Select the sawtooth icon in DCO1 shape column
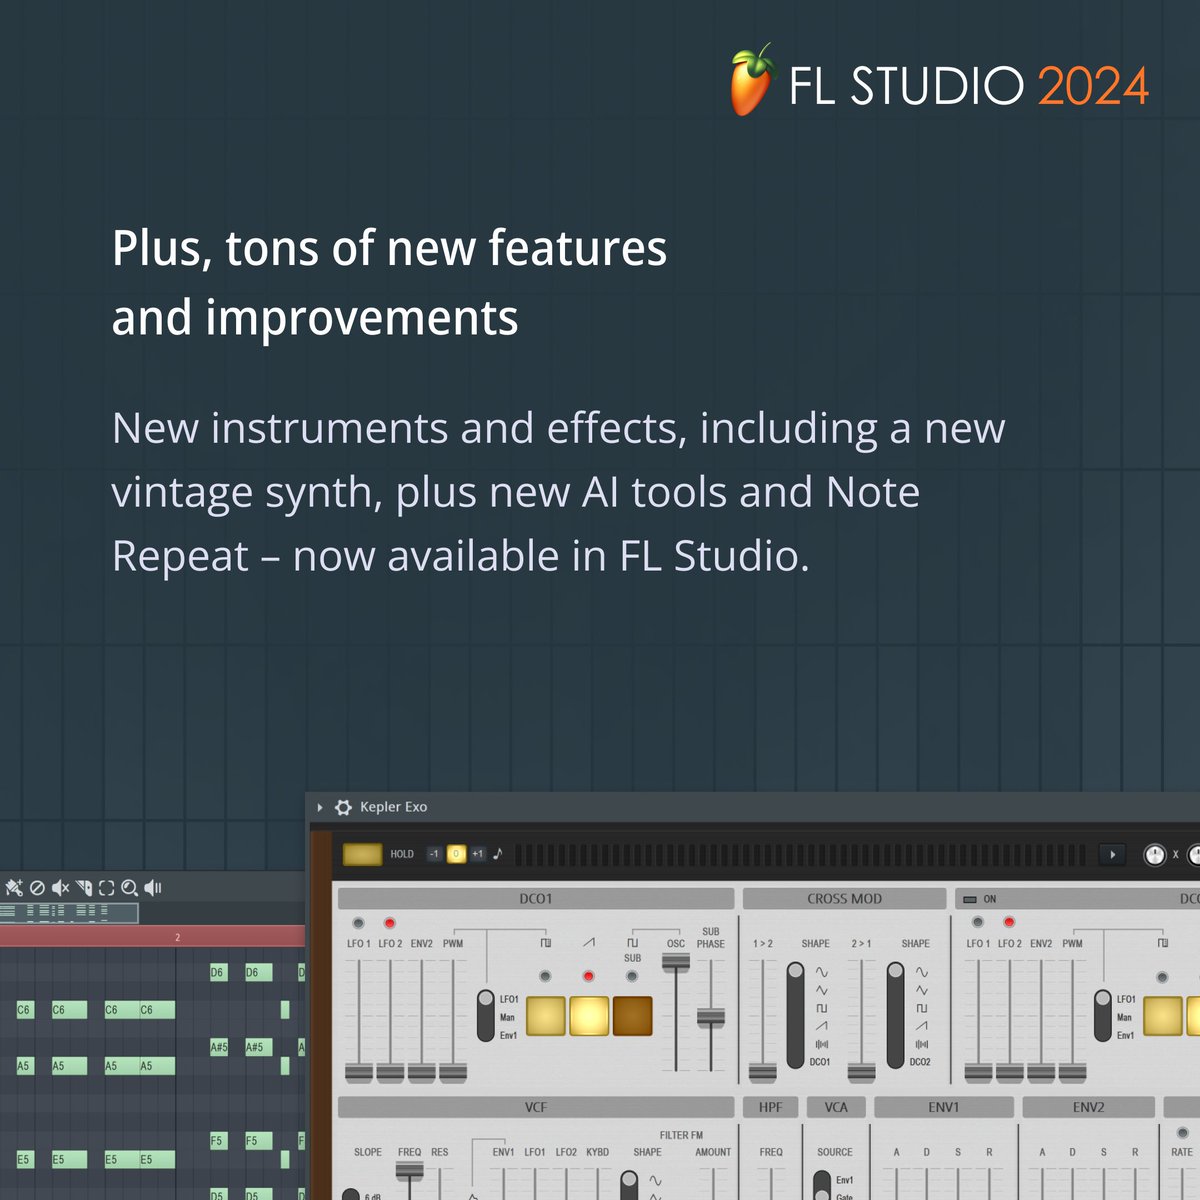 (x=821, y=1026)
